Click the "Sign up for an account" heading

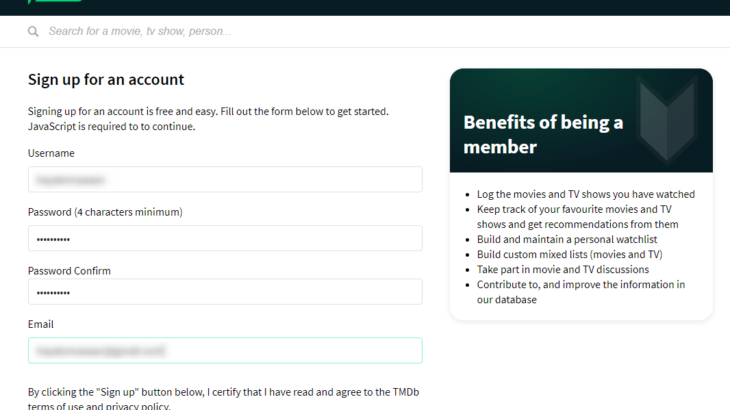[106, 80]
